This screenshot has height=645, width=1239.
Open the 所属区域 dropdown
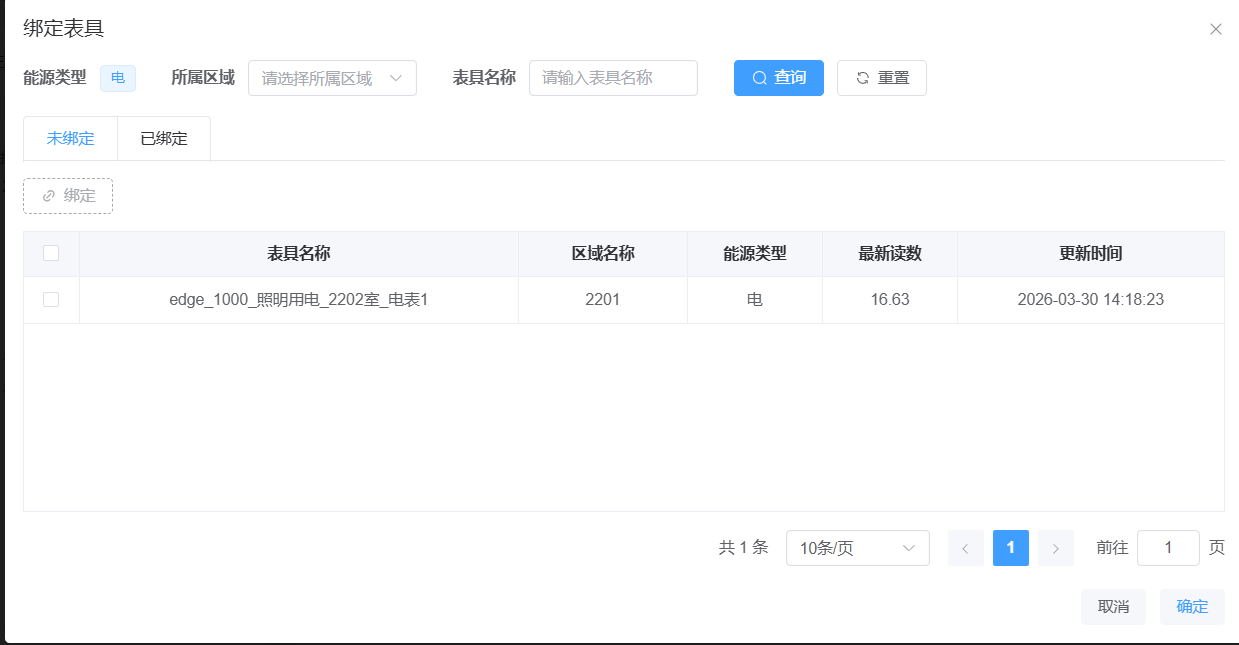pyautogui.click(x=332, y=78)
